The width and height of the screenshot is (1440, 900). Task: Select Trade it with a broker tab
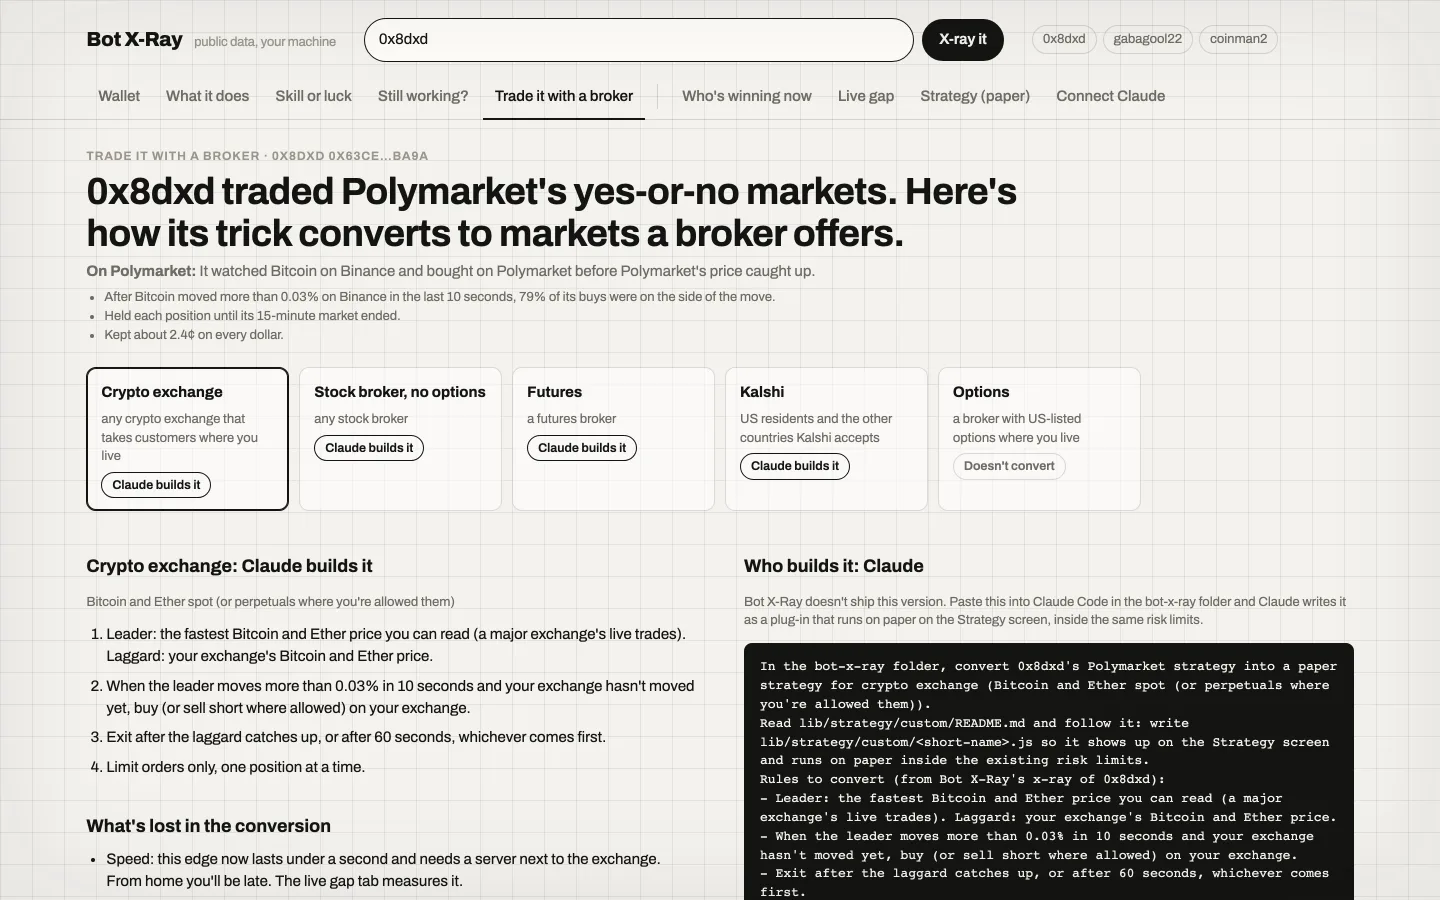tap(564, 96)
